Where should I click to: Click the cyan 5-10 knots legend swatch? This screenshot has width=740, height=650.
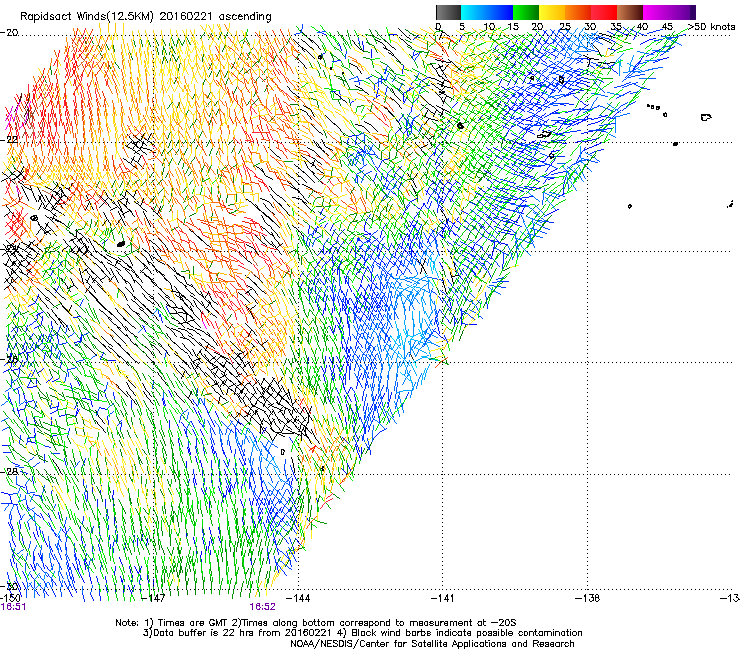click(x=474, y=12)
